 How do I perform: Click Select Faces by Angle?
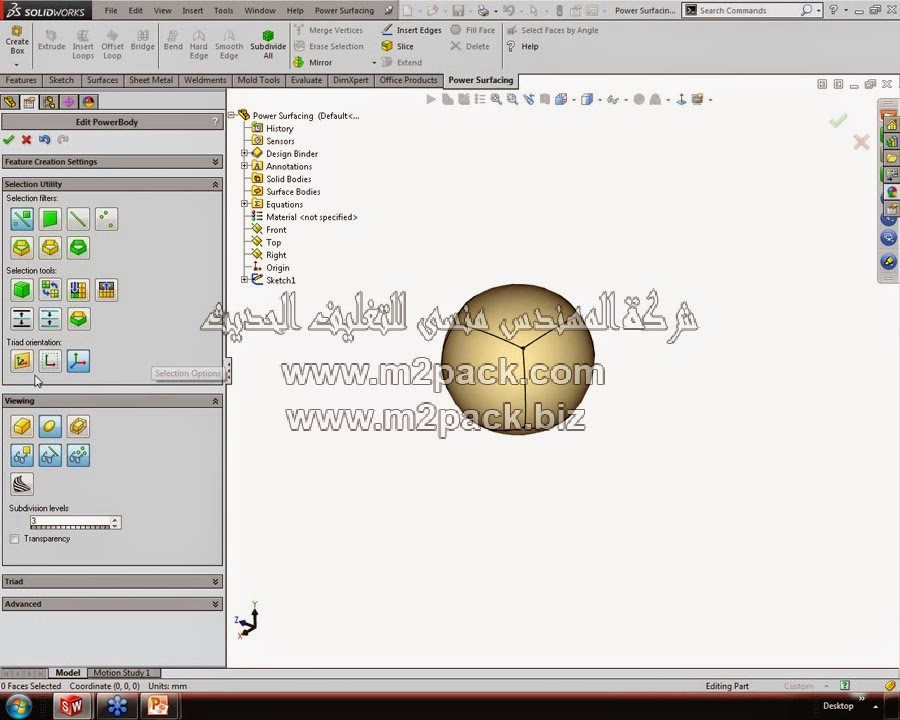point(552,30)
